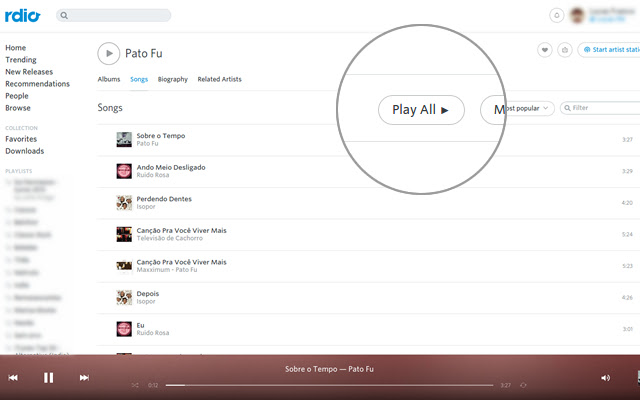
Task: Open Ruído Rosa under the song Eu
Action: point(153,333)
